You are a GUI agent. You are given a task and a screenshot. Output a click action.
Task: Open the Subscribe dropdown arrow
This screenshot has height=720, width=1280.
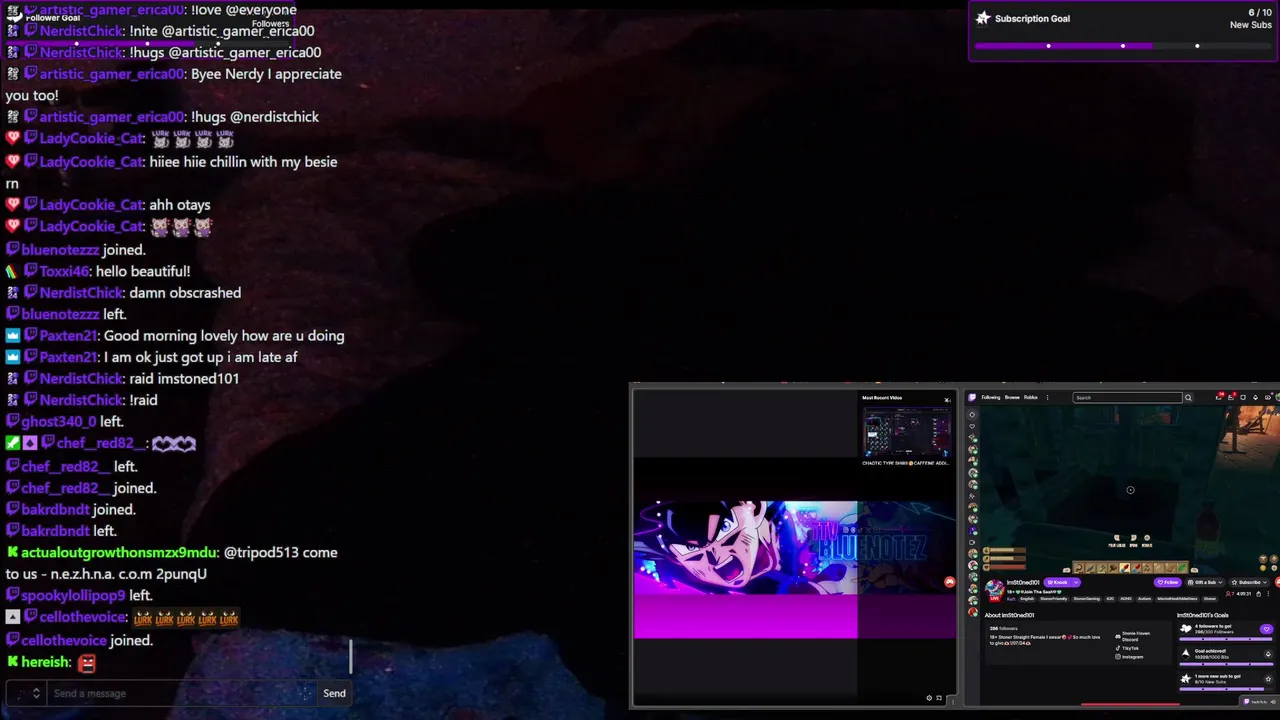pyautogui.click(x=1265, y=582)
